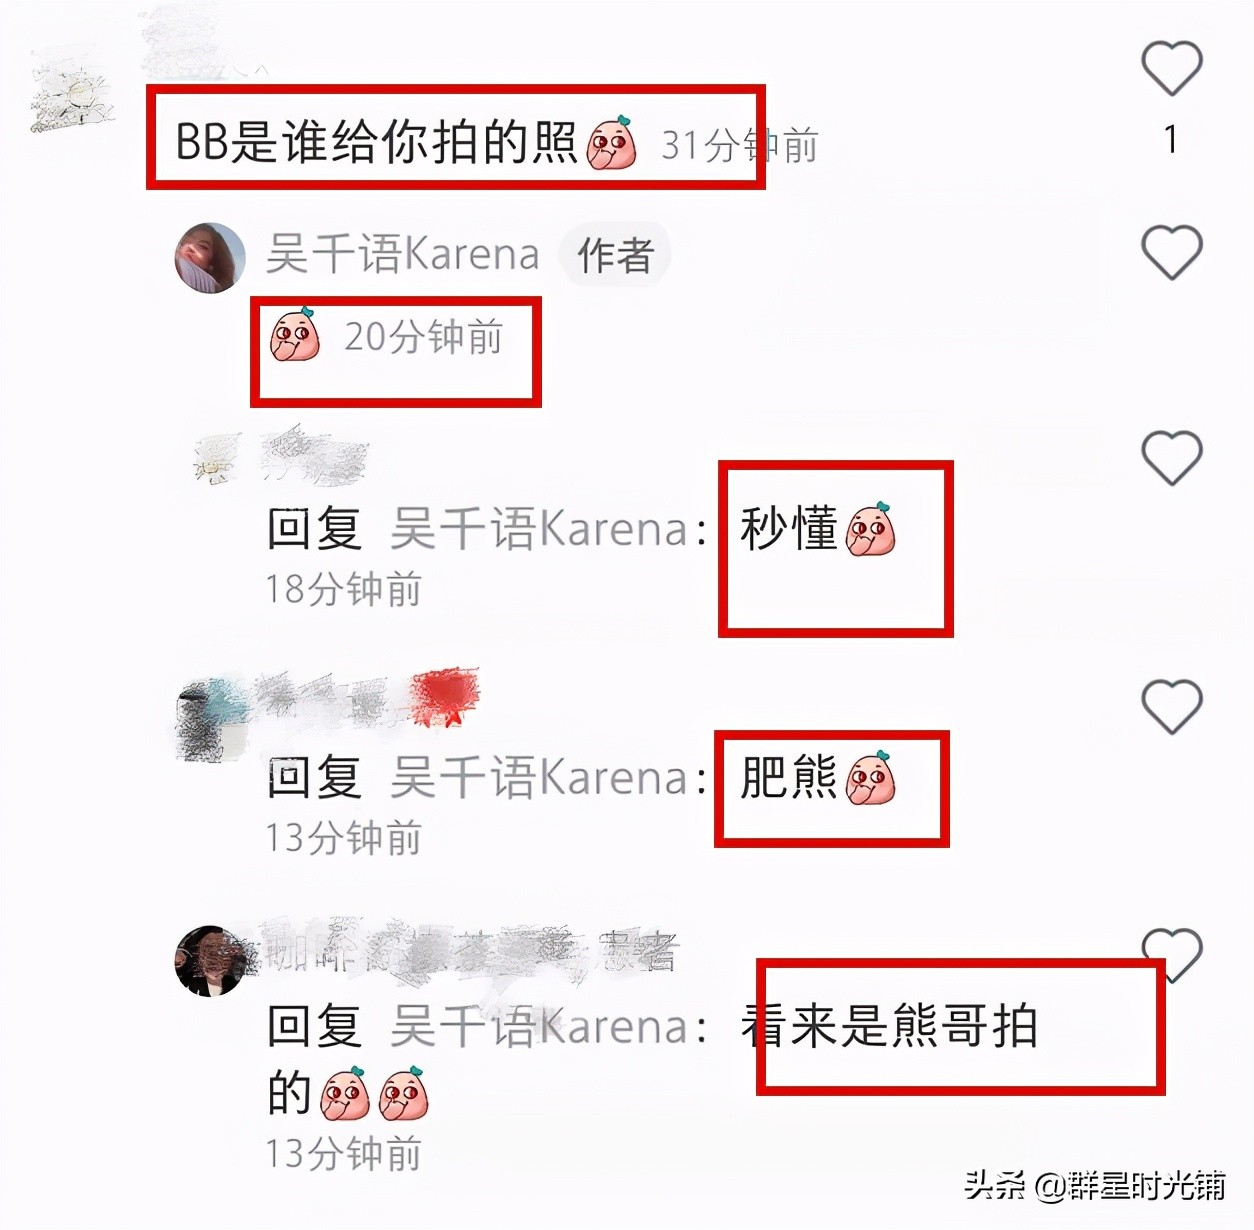Like 吴千语Karena's emoji reply
The height and width of the screenshot is (1230, 1254).
1171,252
